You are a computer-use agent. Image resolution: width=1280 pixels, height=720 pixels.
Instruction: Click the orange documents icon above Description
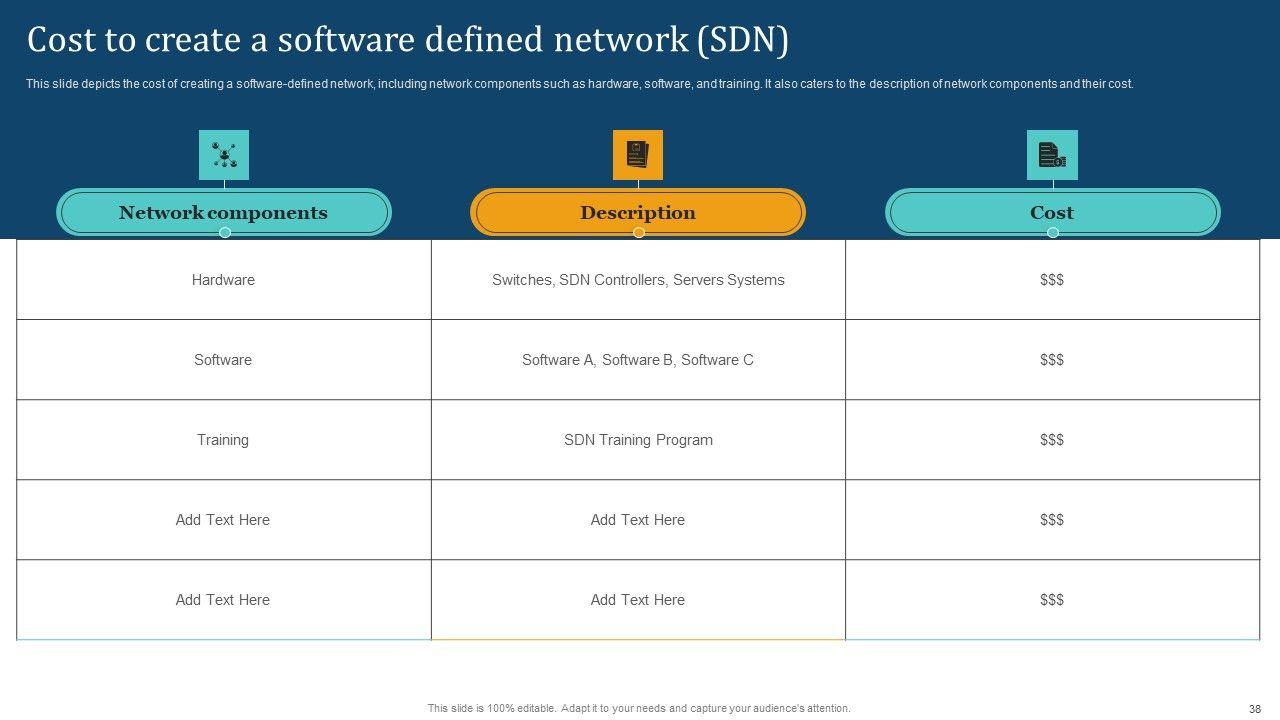point(638,155)
